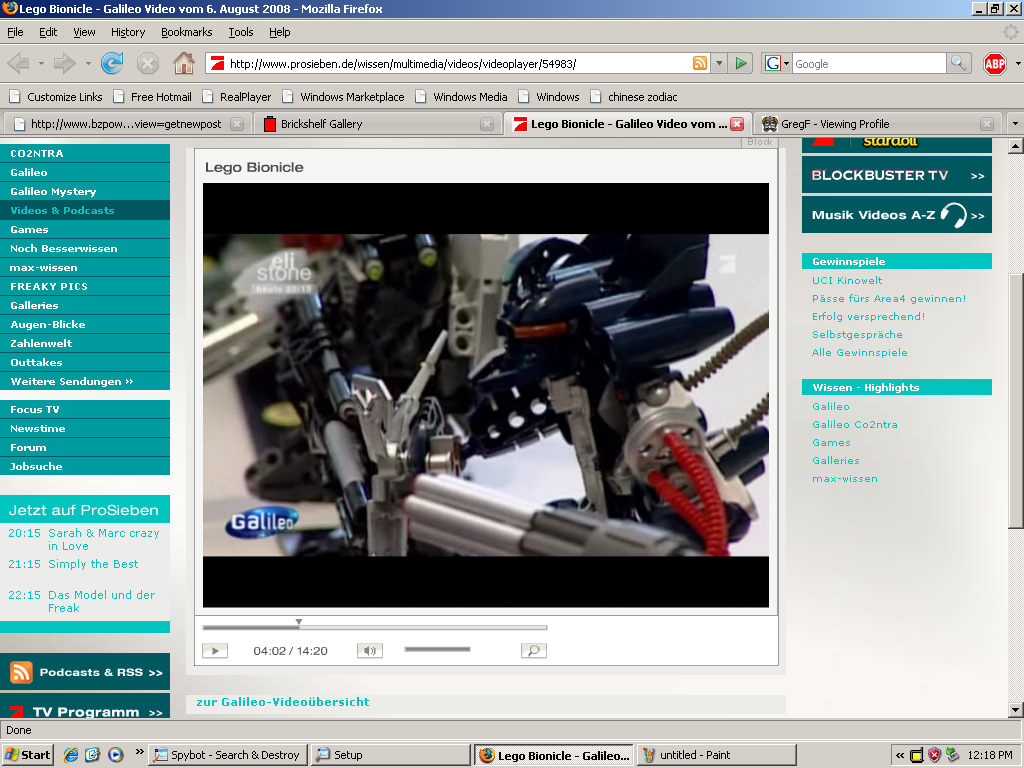Open the Setup window from taskbar

tap(391, 755)
